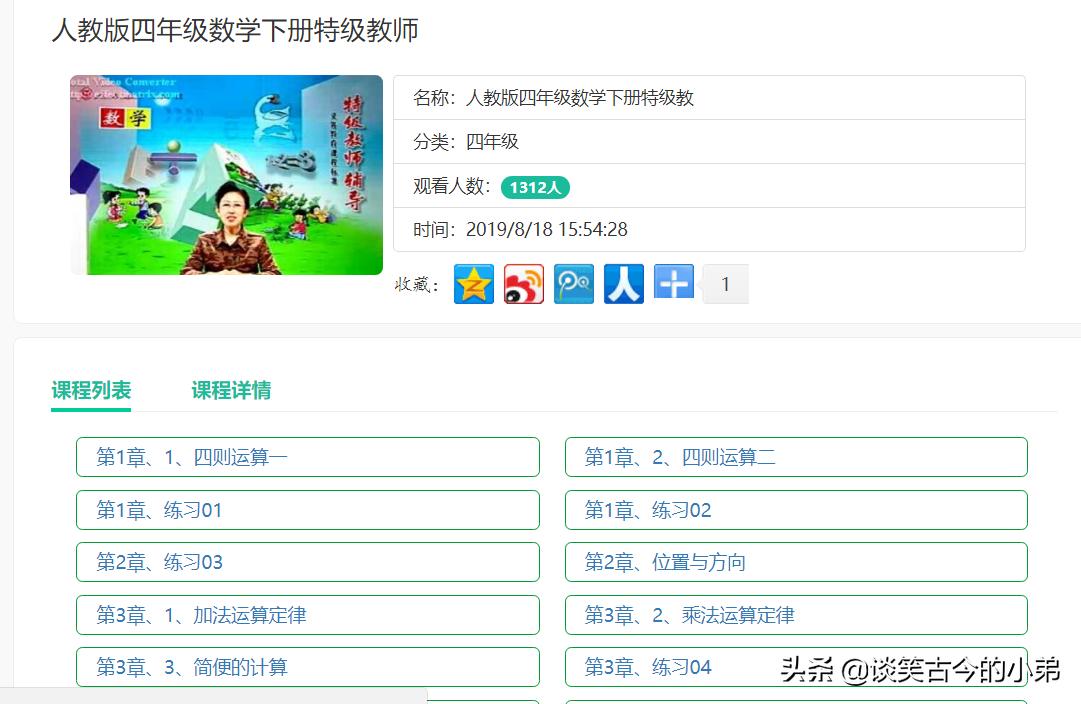Open 第3章、1、加法运算定律 lesson

coord(307,614)
